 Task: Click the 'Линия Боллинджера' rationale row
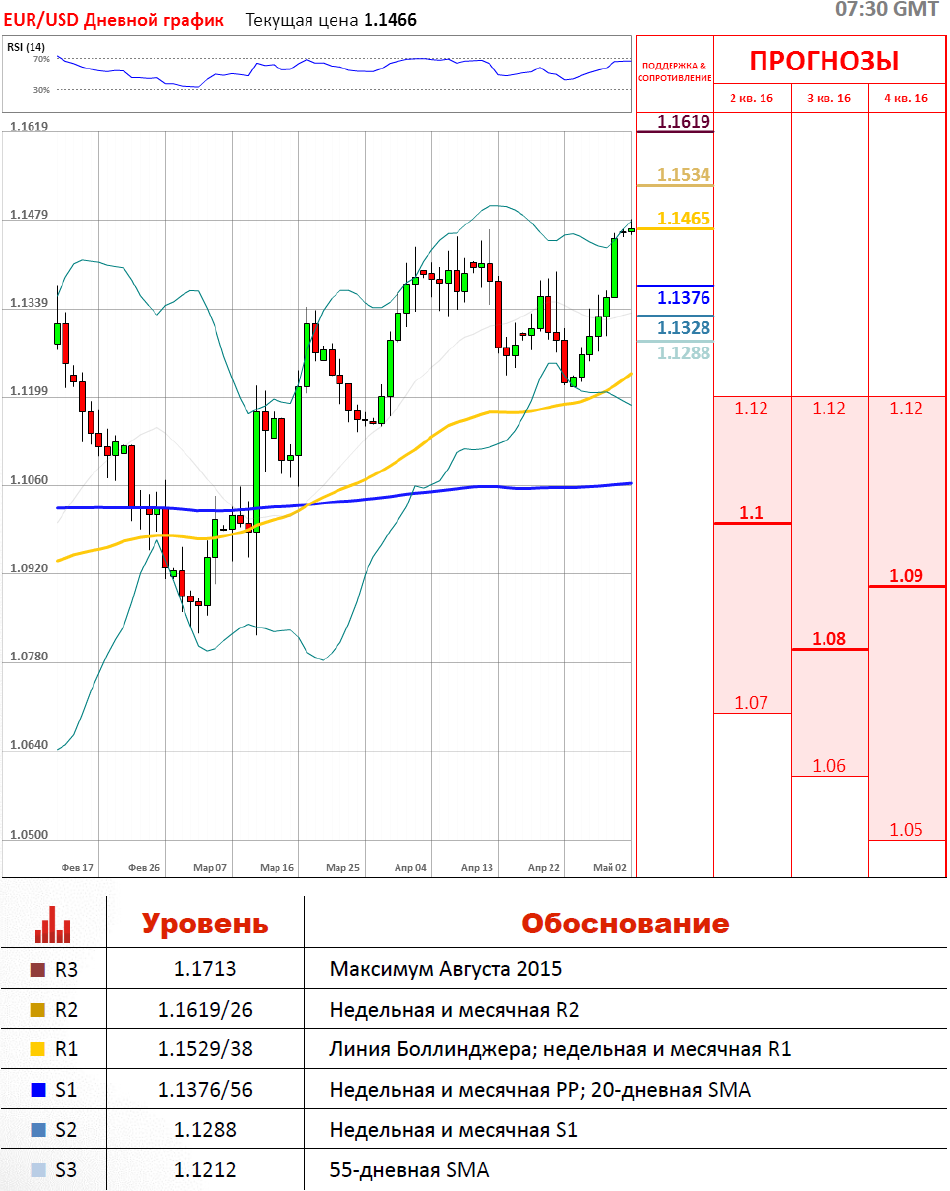pos(560,1049)
